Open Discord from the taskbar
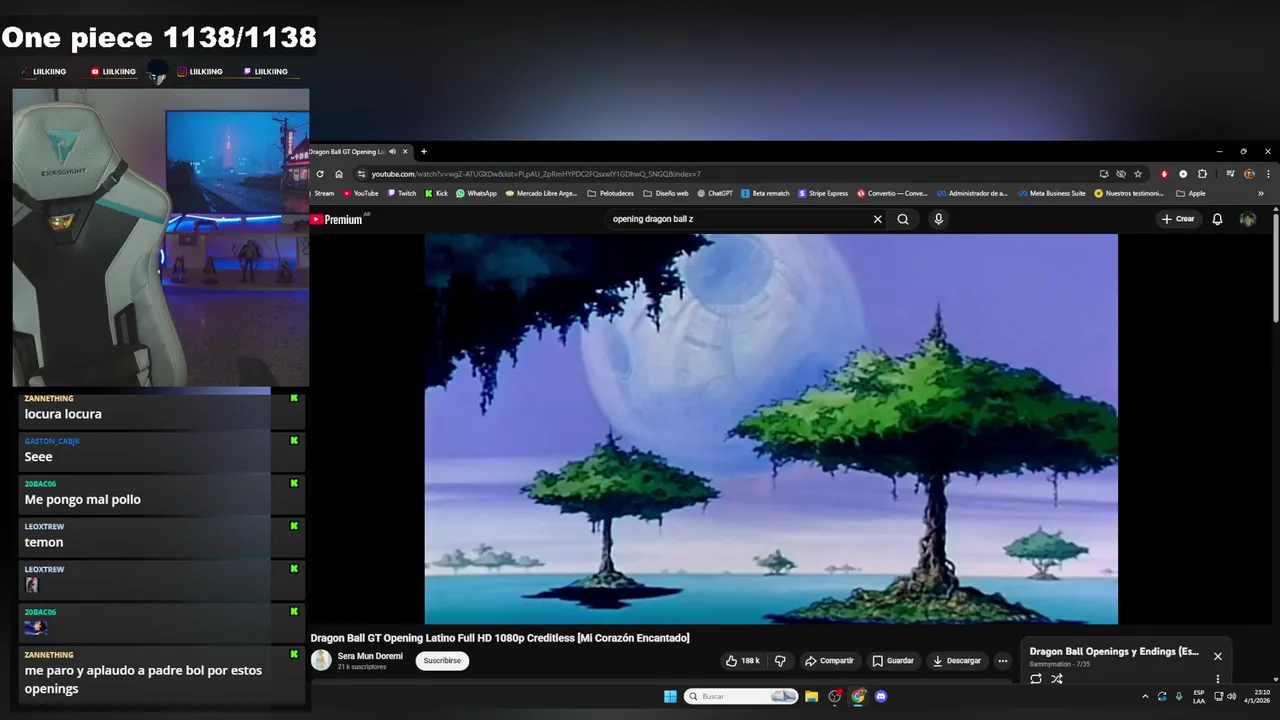Image resolution: width=1280 pixels, height=720 pixels. tap(881, 696)
